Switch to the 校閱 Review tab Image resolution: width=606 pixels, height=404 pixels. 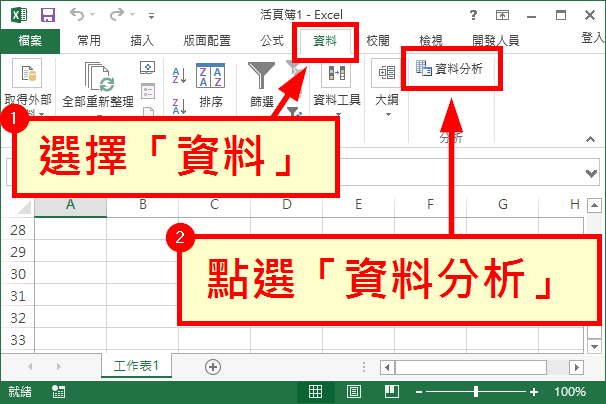(378, 41)
